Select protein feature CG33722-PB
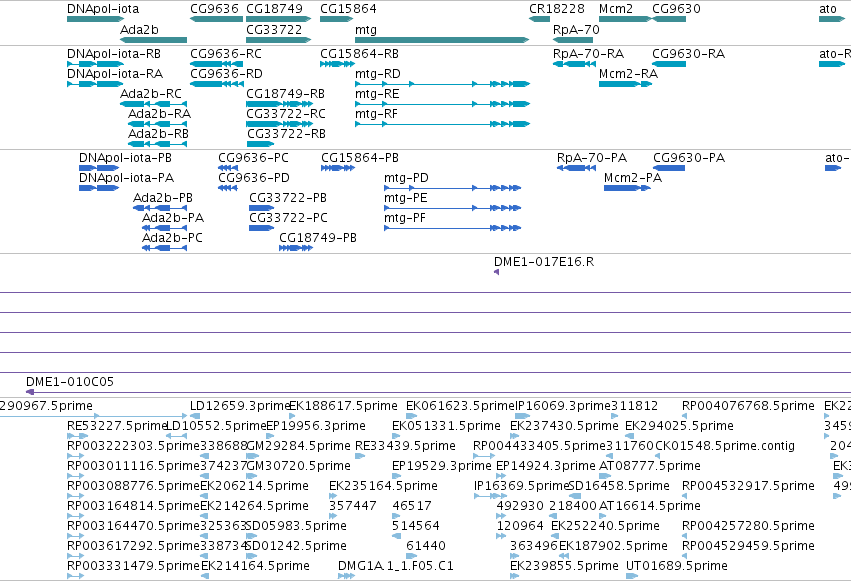This screenshot has height=581, width=851. (x=262, y=208)
